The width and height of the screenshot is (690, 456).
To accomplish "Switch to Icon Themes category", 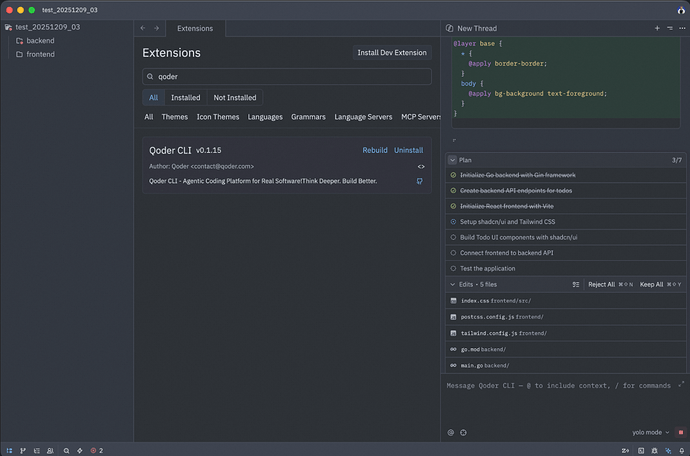I will pos(217,117).
